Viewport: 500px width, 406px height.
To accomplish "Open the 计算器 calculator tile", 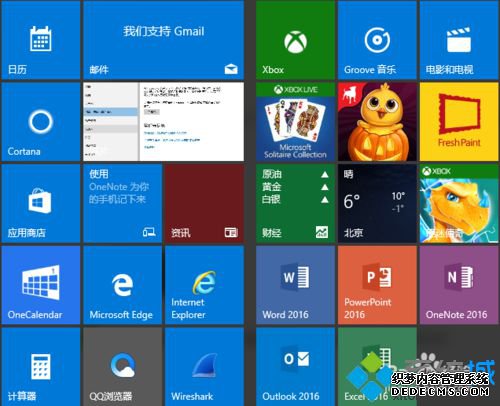I will click(41, 367).
